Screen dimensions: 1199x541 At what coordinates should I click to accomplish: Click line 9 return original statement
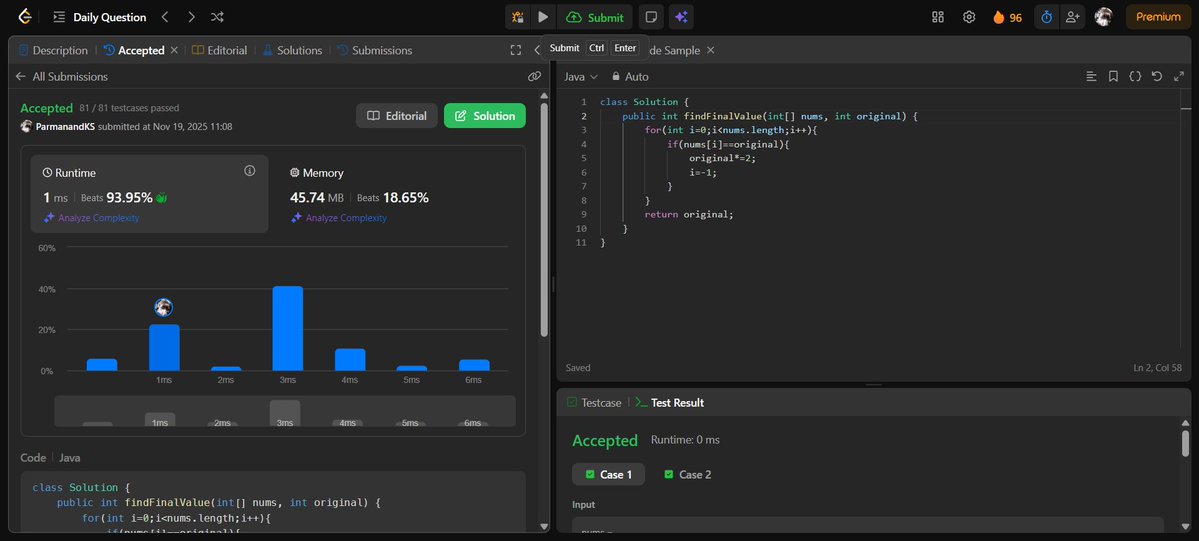(x=689, y=214)
